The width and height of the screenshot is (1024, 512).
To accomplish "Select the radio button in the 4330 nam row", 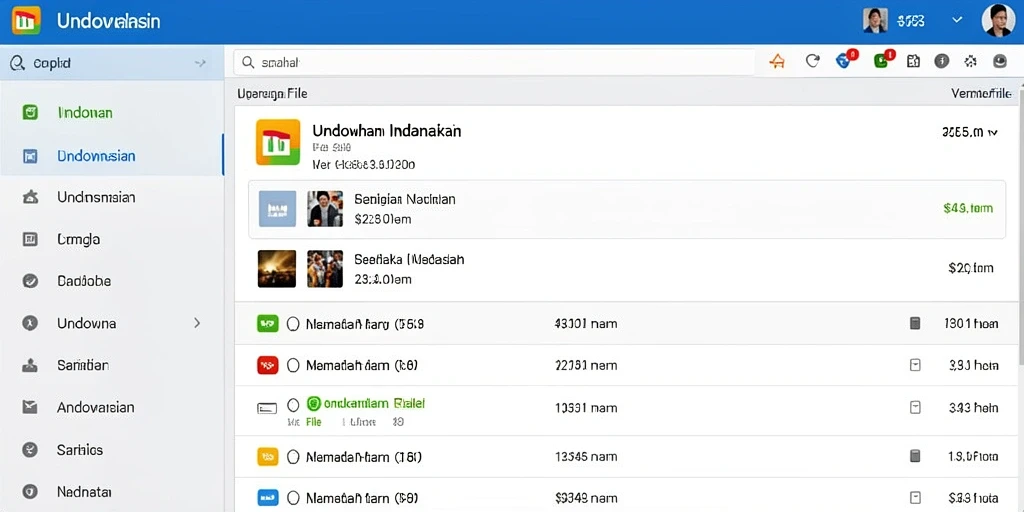I will point(293,323).
